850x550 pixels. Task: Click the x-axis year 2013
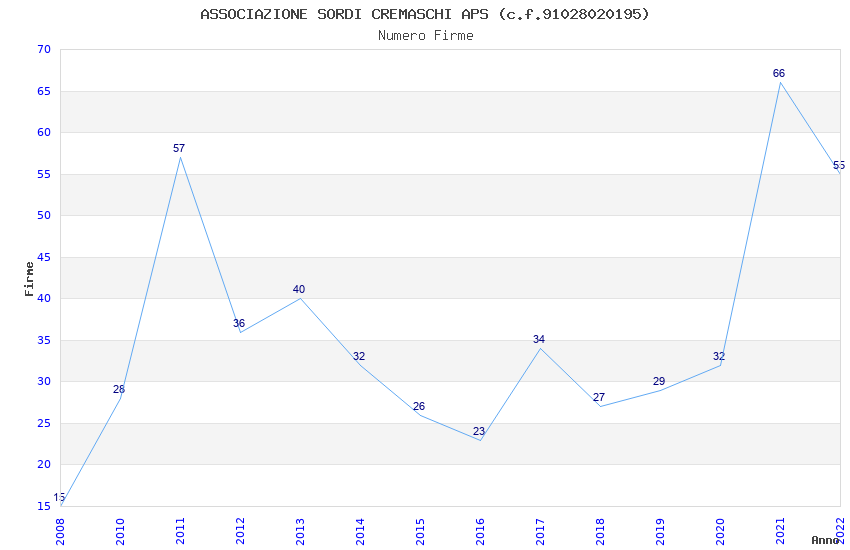coord(300,531)
